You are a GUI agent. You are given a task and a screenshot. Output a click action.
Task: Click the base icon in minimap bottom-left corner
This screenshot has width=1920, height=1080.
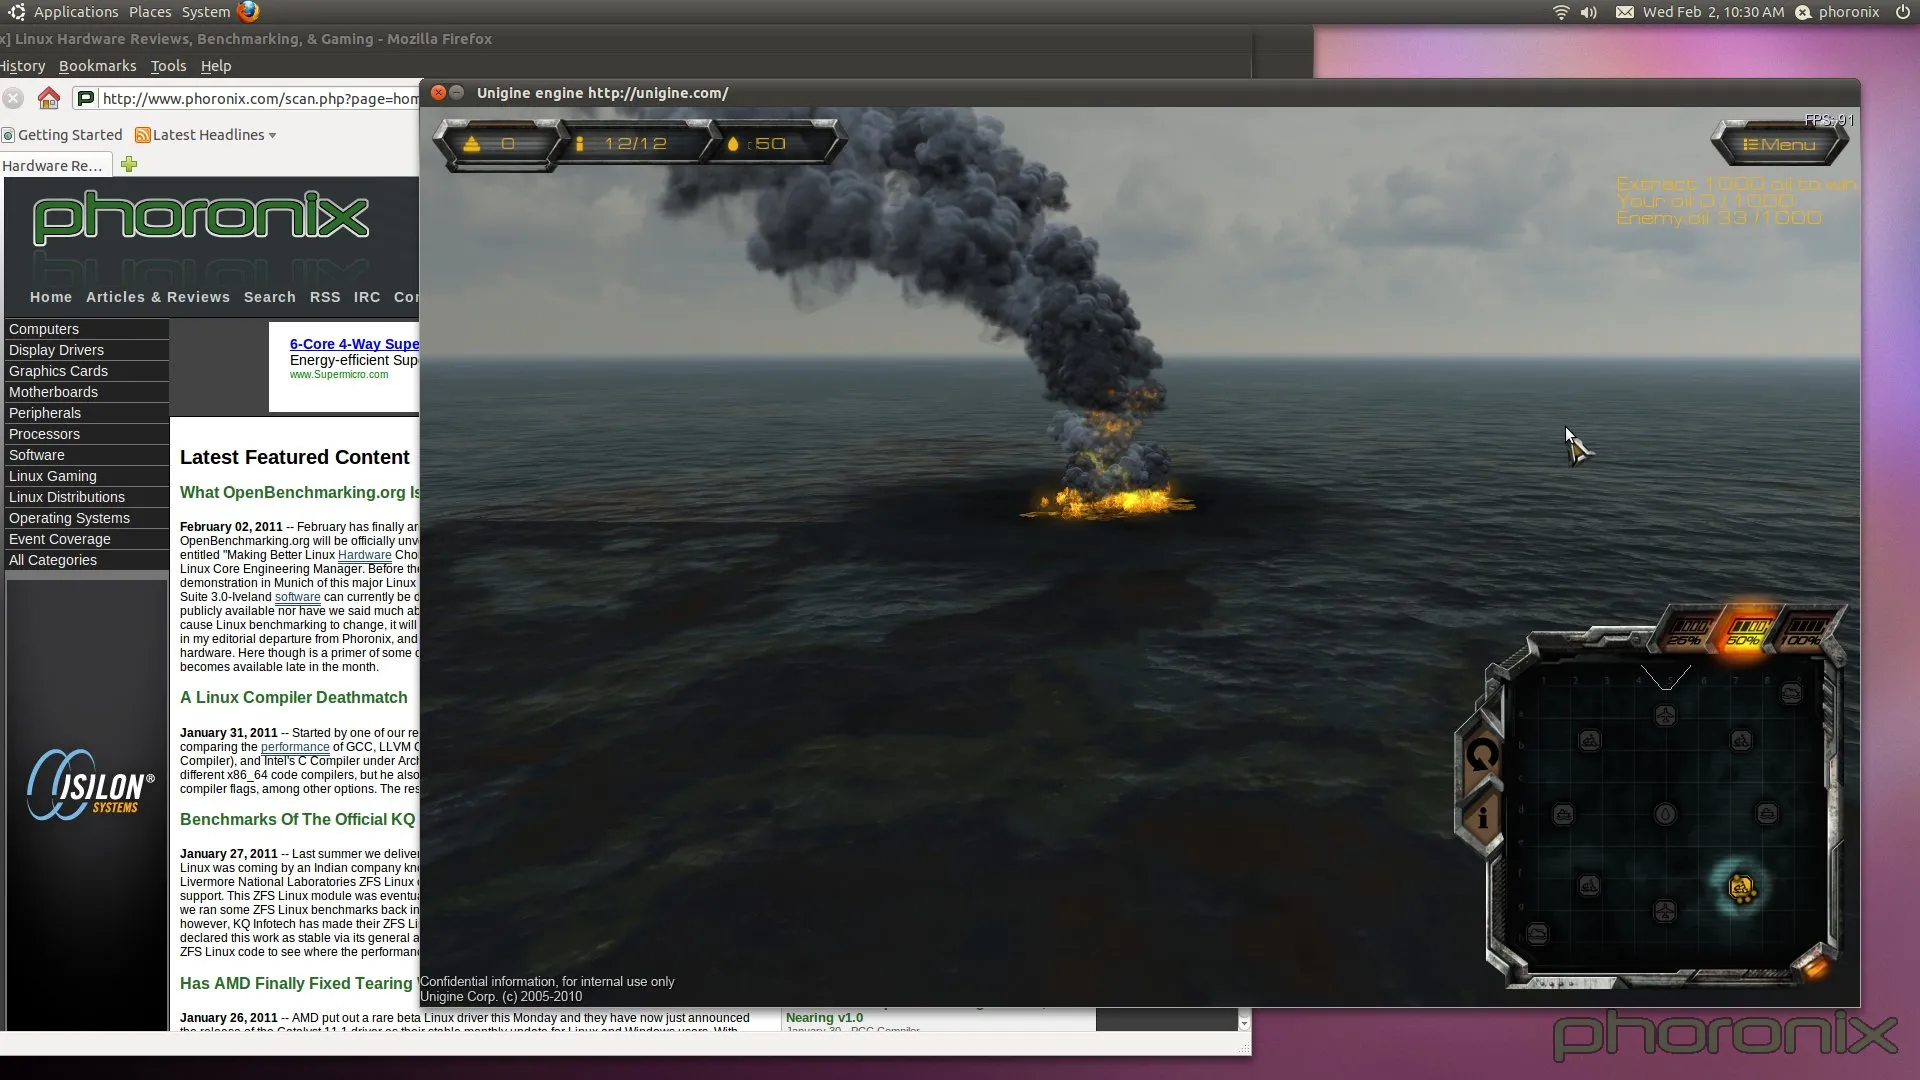[1538, 934]
